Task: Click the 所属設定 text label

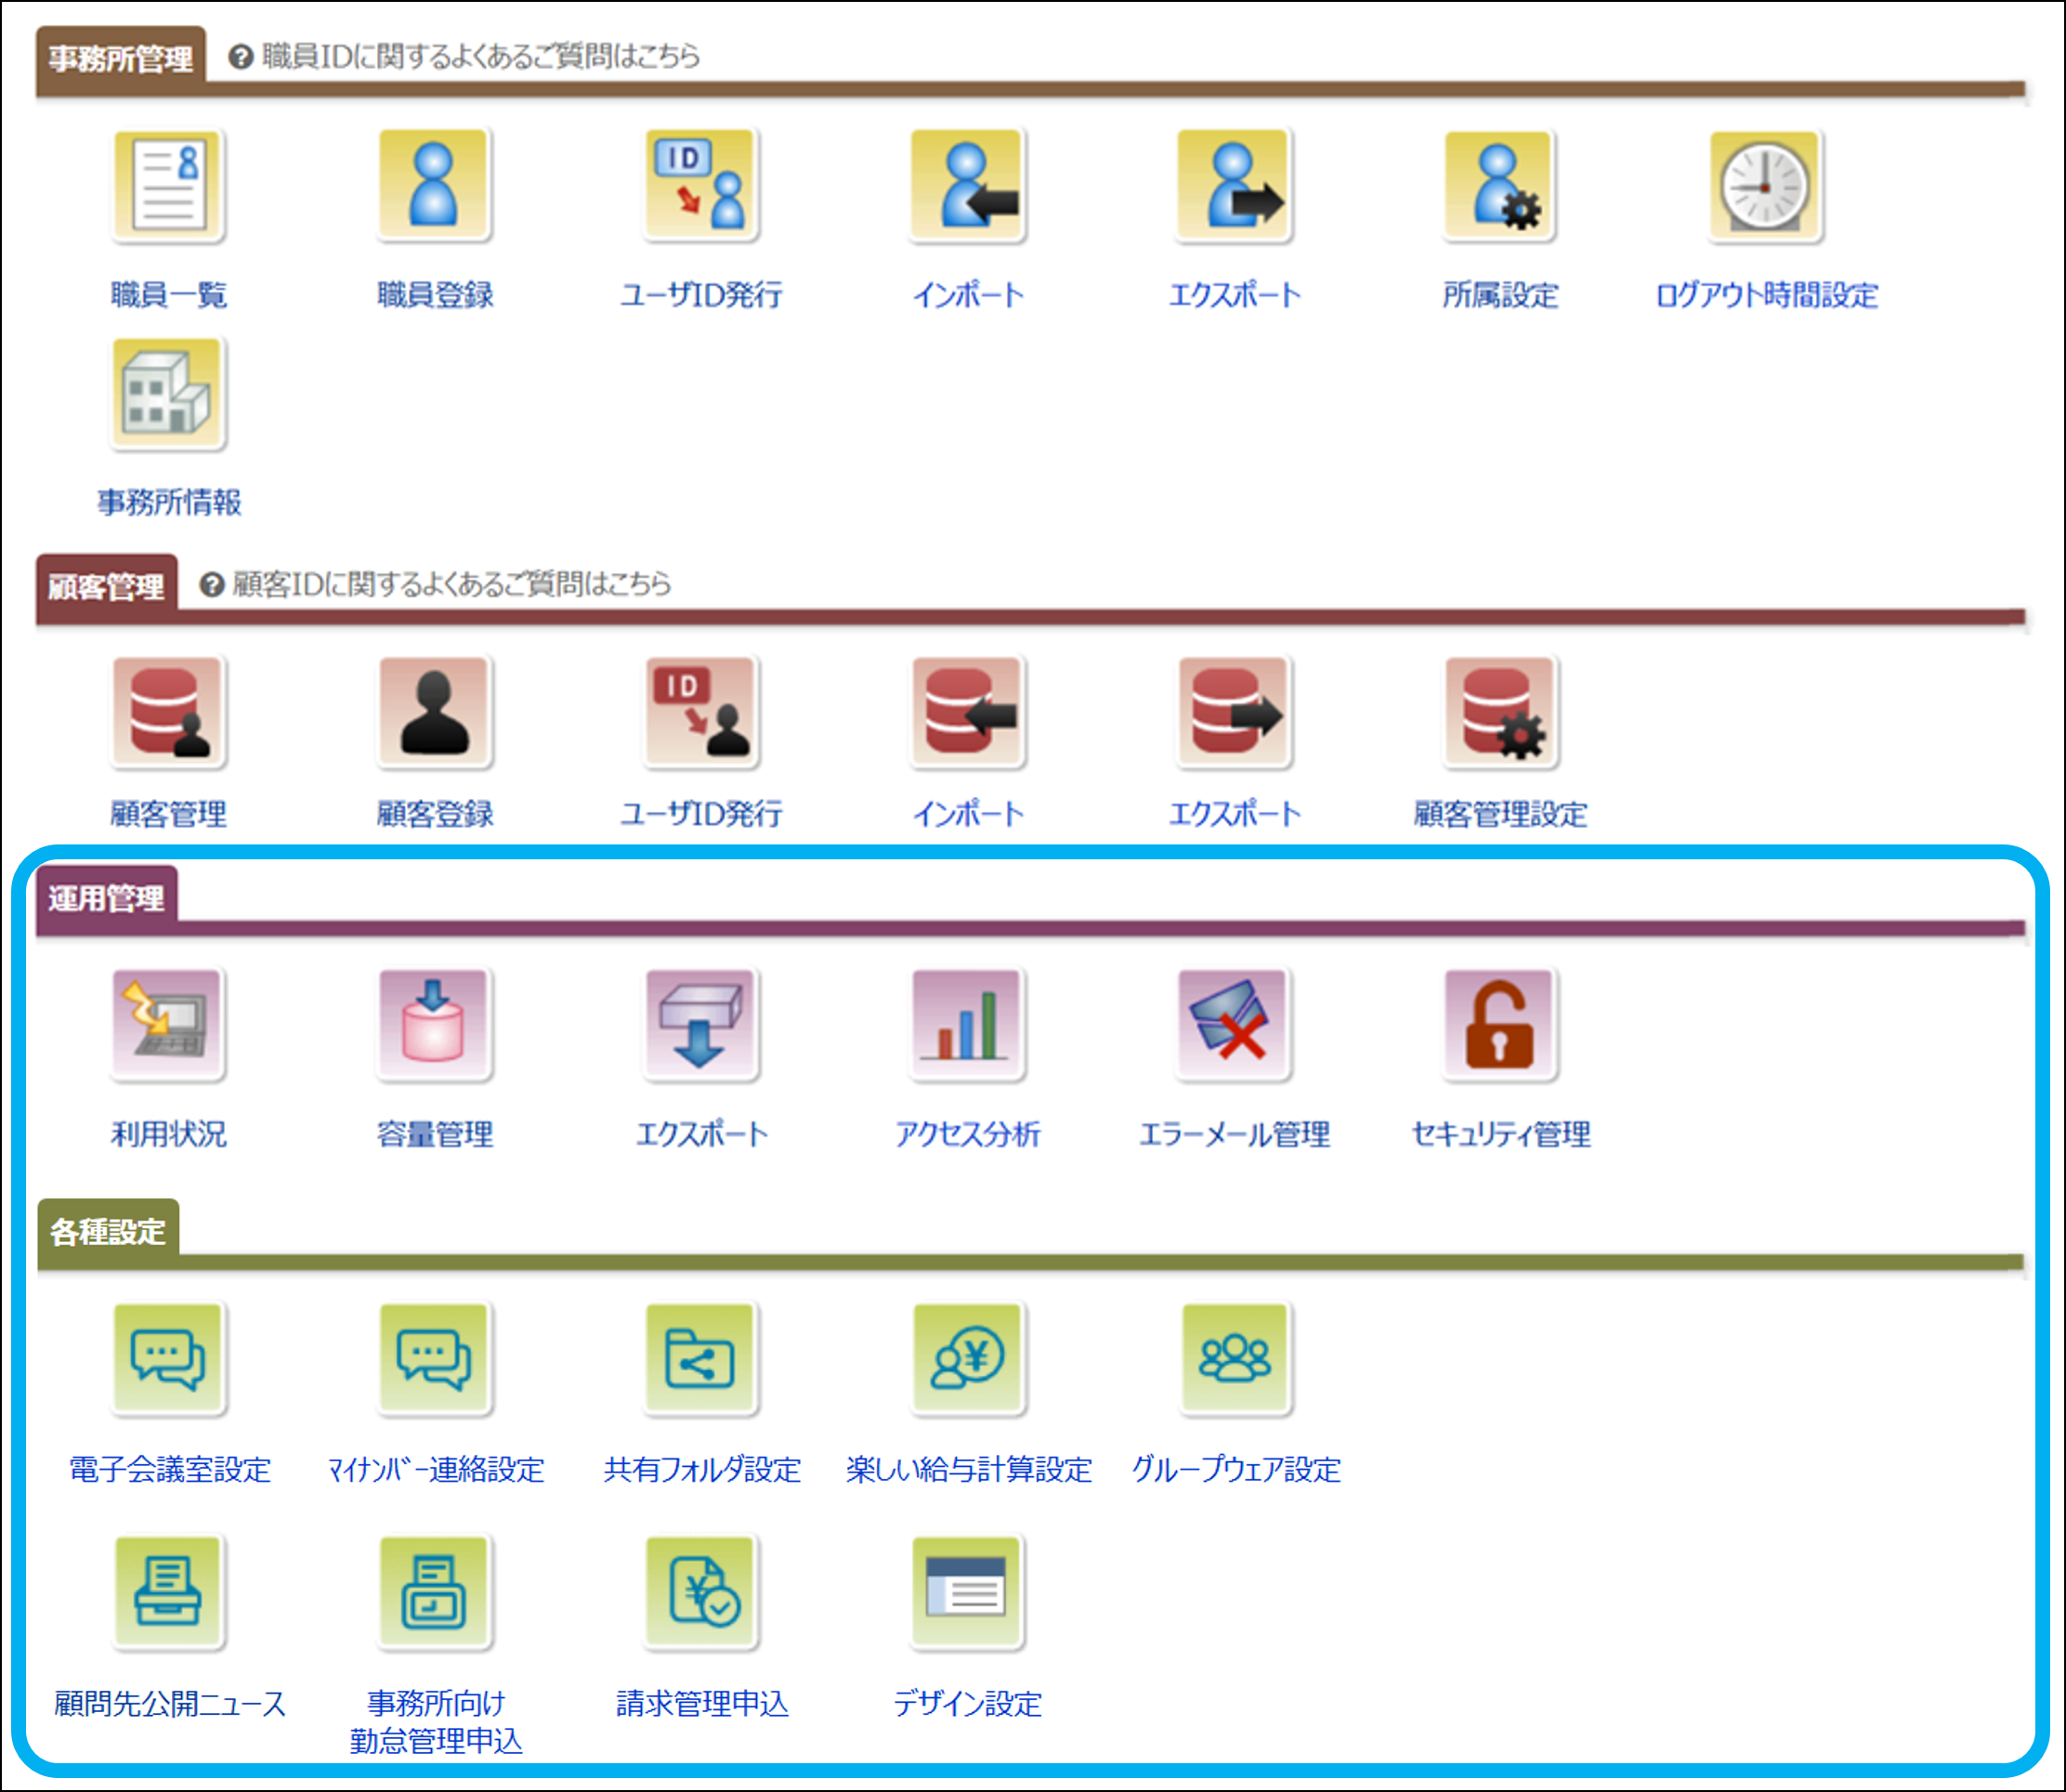Action: click(x=1499, y=295)
